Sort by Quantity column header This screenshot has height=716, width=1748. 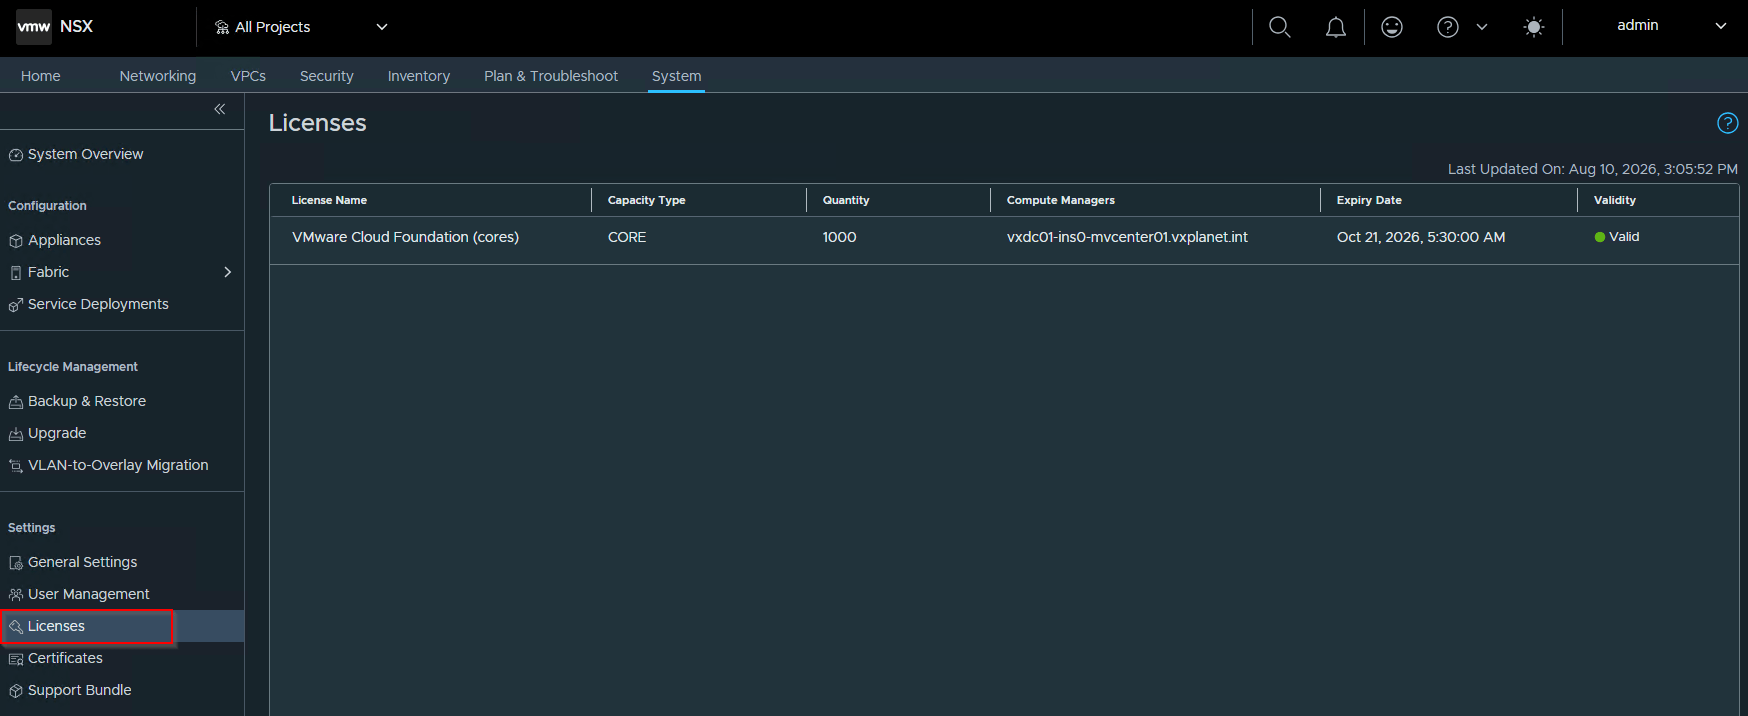846,200
